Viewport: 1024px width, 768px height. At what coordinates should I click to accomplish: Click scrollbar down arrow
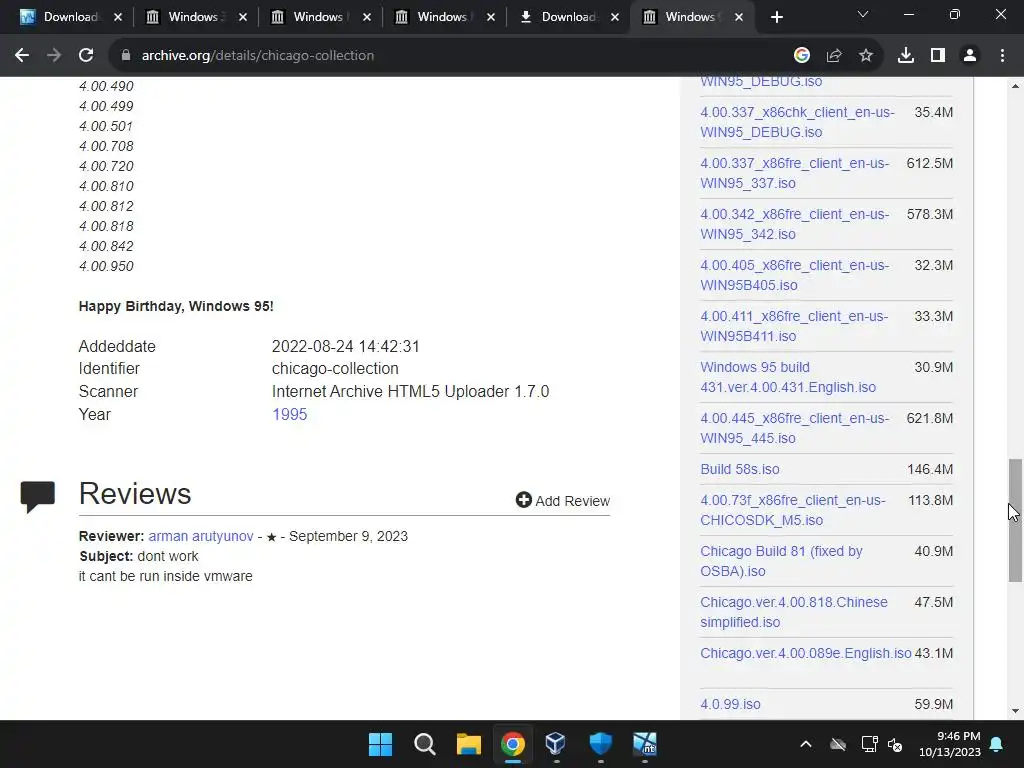(1015, 711)
